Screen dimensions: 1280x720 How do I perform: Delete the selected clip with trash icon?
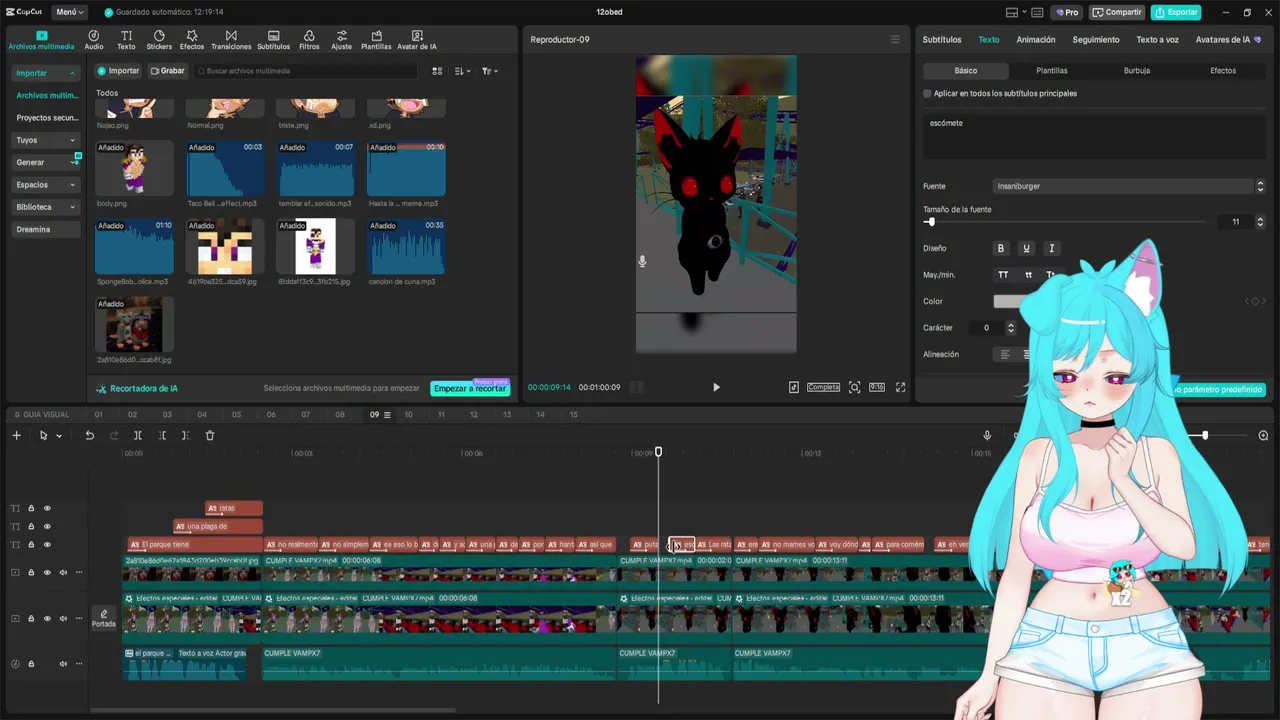[x=210, y=435]
